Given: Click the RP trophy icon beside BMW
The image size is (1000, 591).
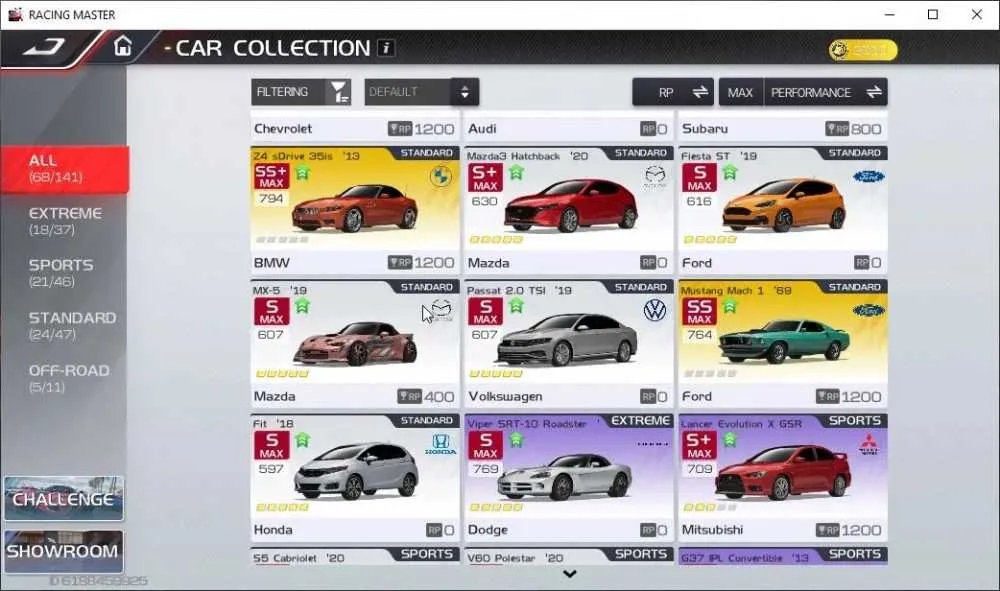Looking at the screenshot, I should pyautogui.click(x=400, y=263).
